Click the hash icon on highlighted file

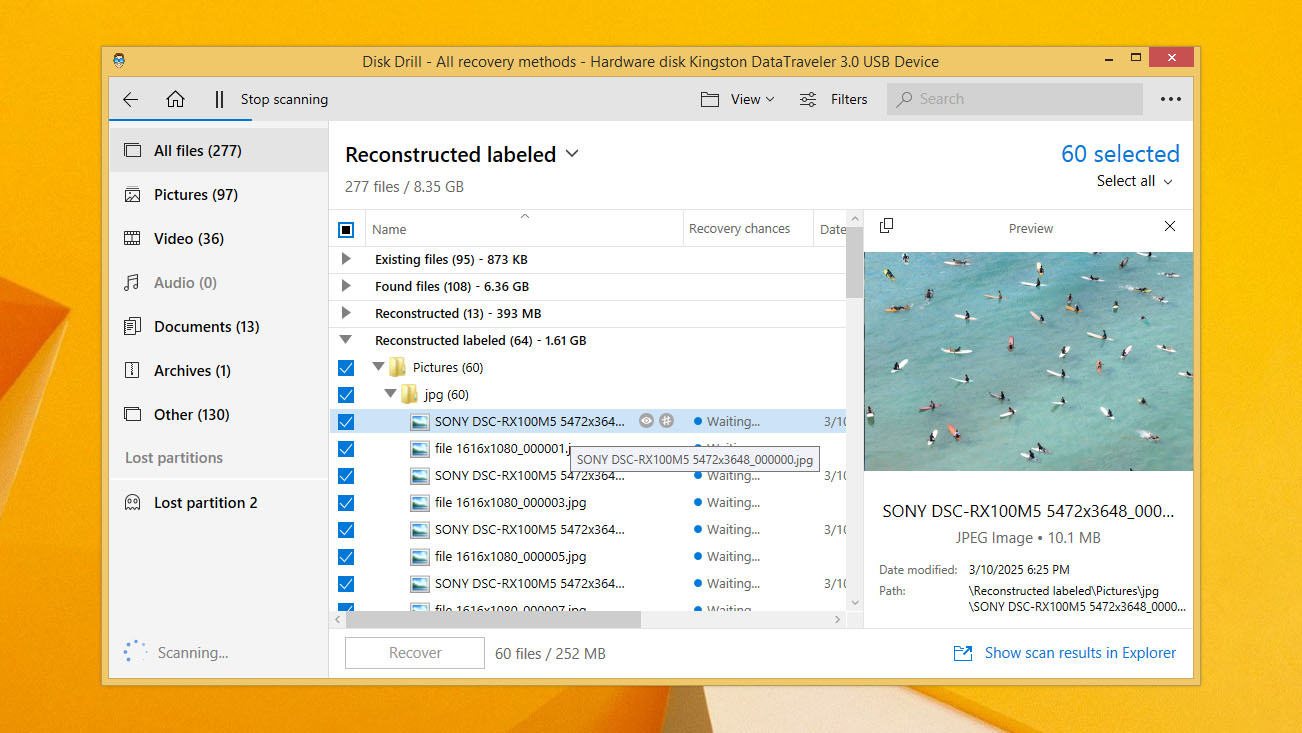(667, 421)
